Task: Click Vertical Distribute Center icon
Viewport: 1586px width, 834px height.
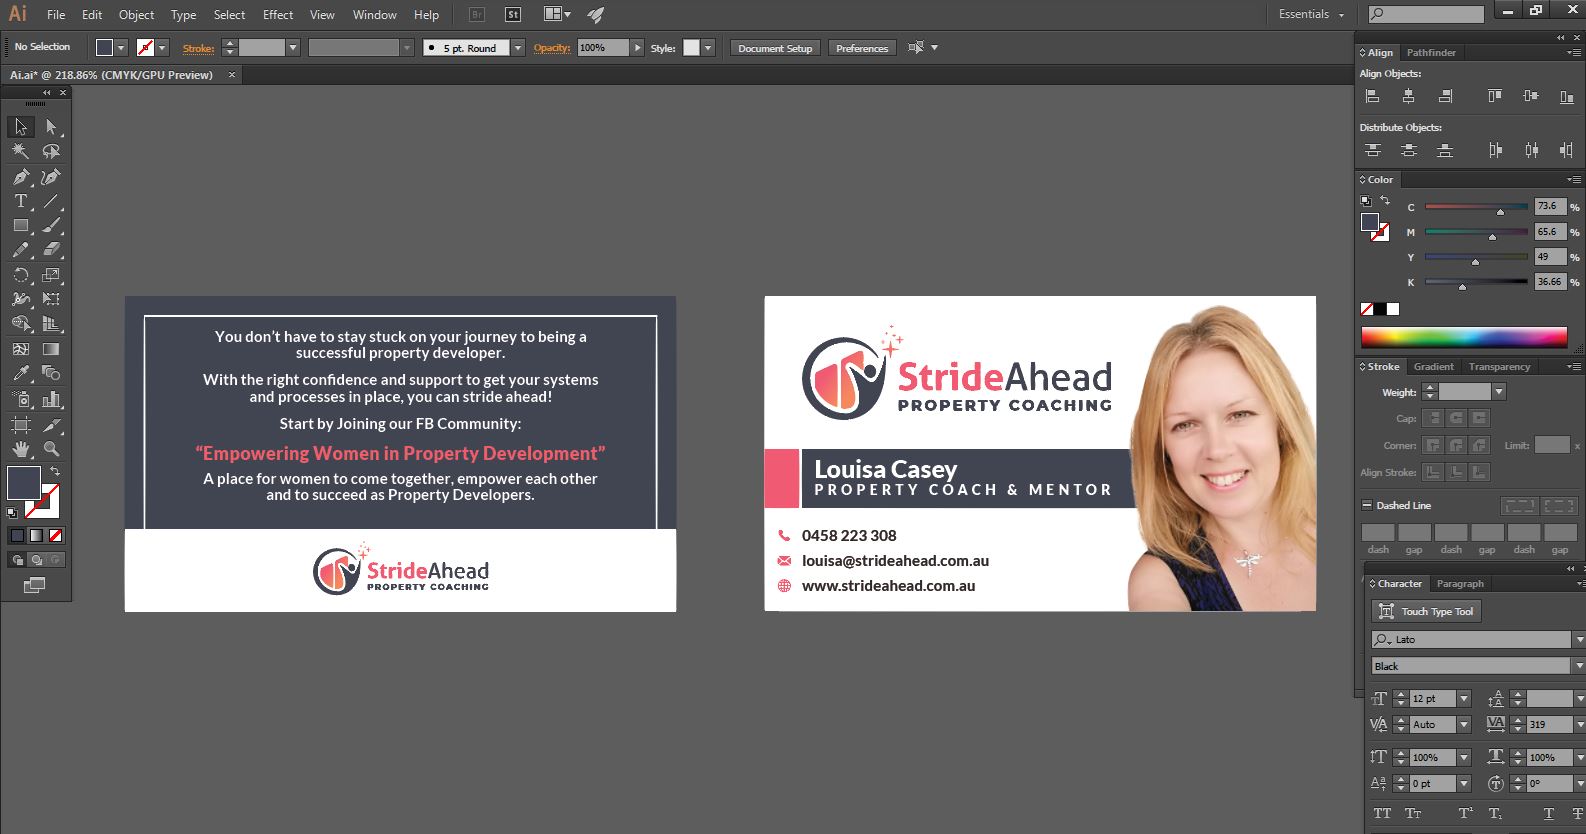Action: click(x=1408, y=150)
